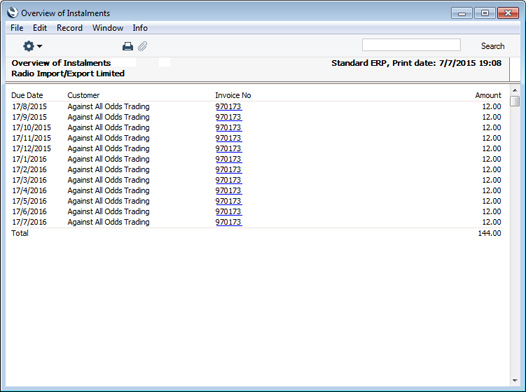The height and width of the screenshot is (392, 526).
Task: Open the gear operations menu
Action: pyautogui.click(x=32, y=46)
